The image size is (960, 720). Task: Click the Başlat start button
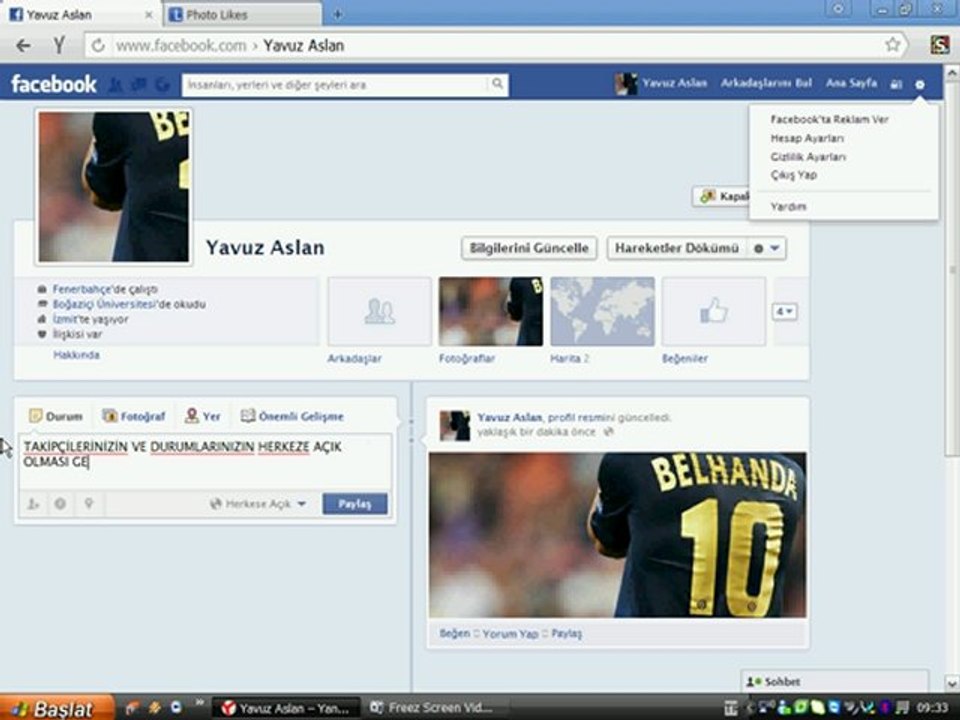[56, 708]
